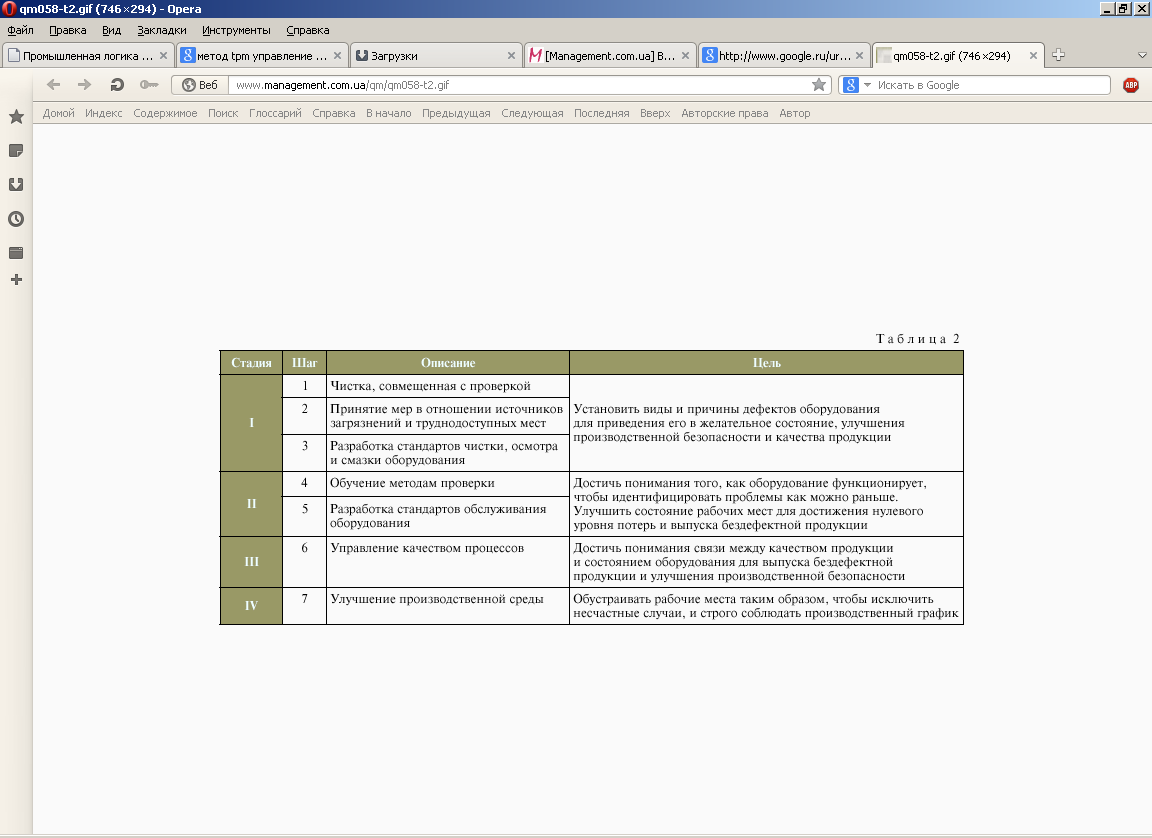The image size is (1152, 838).
Task: Click Содержимое navigation link
Action: point(165,113)
